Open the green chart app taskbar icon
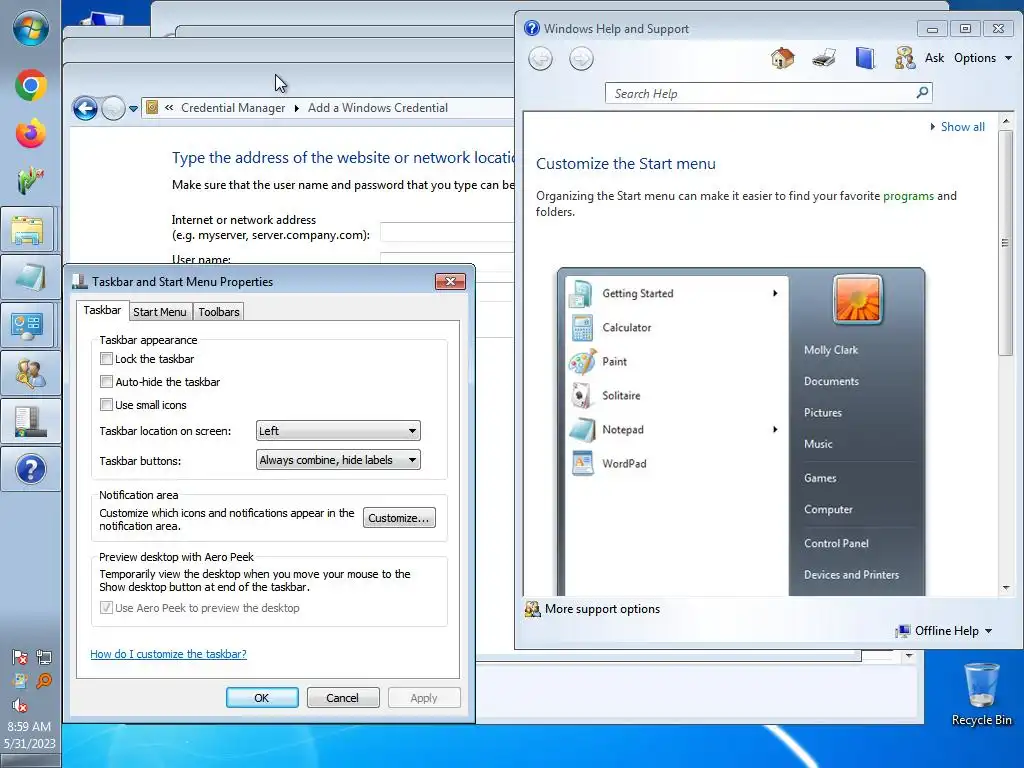 [29, 181]
